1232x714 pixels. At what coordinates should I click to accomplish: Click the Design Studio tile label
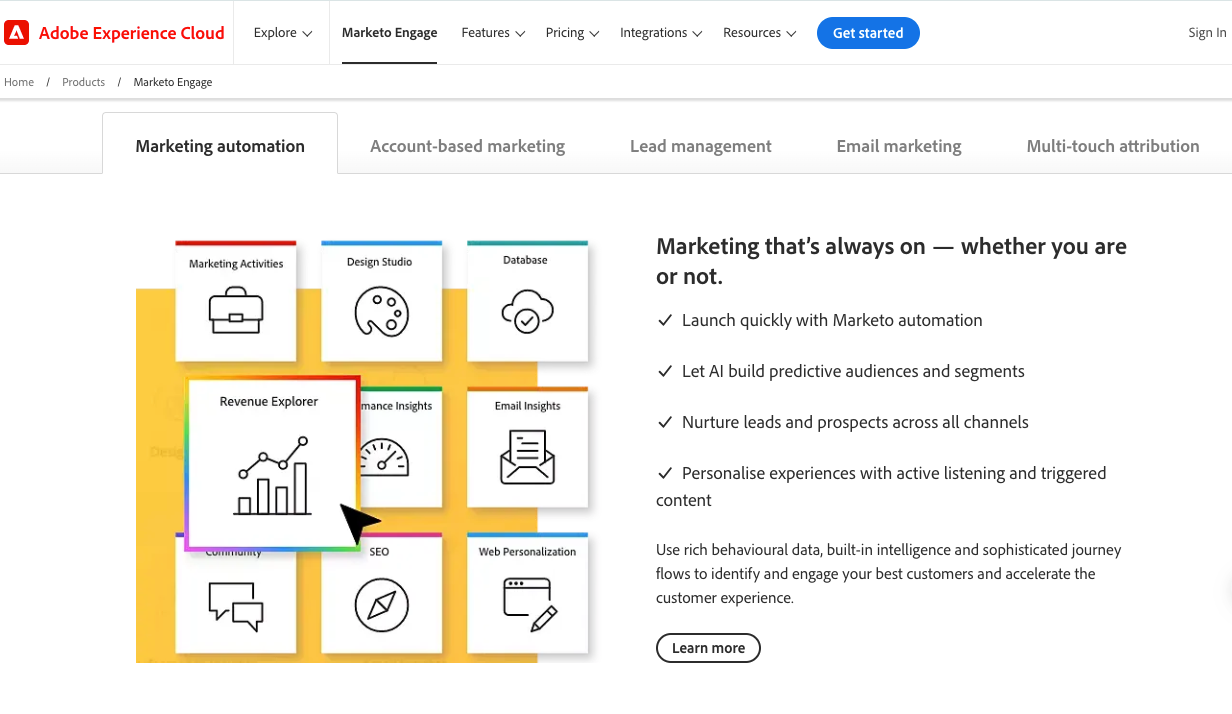click(x=379, y=262)
